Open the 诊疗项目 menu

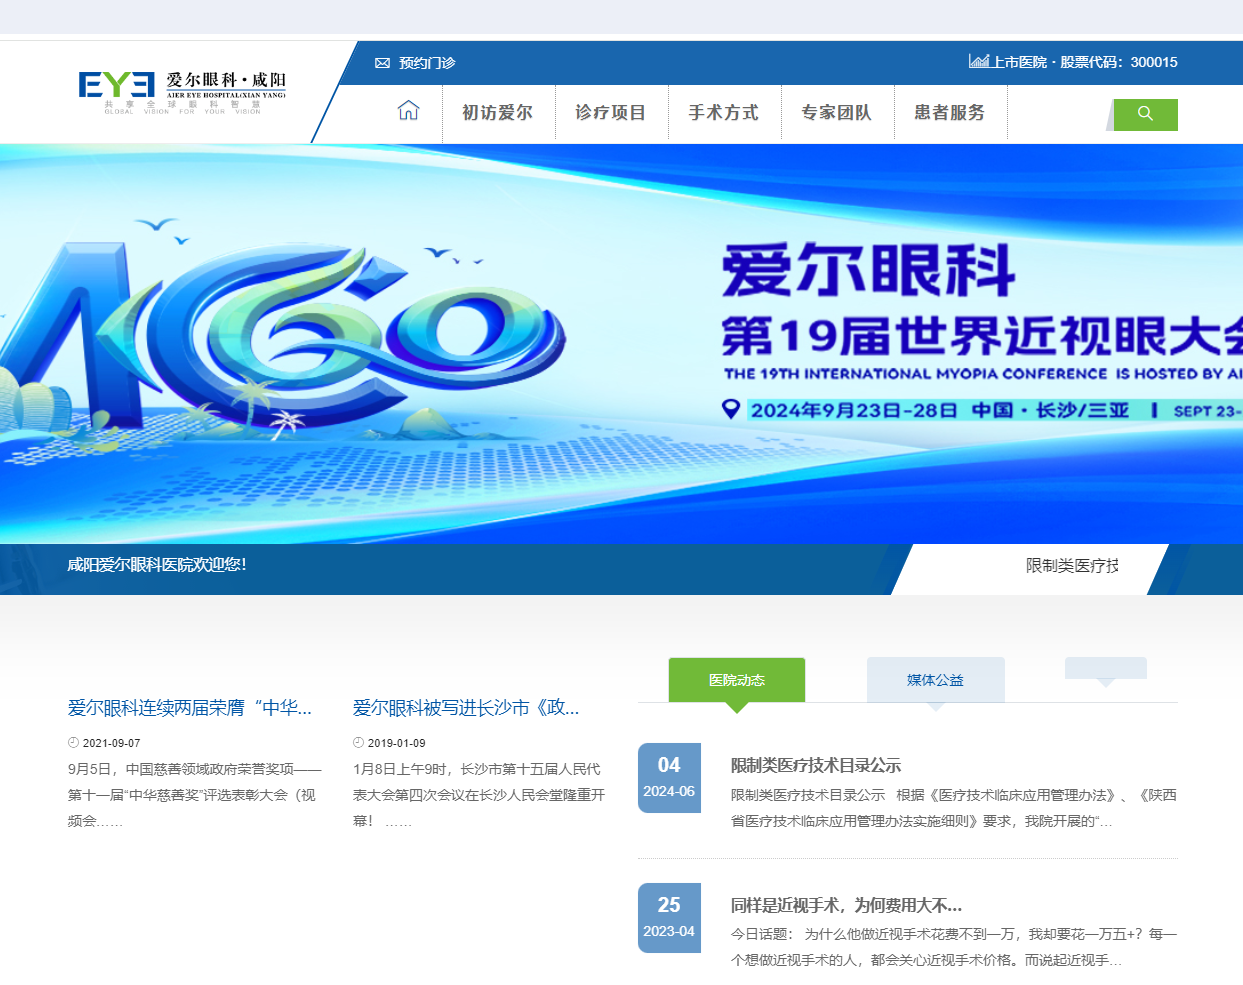click(x=610, y=113)
